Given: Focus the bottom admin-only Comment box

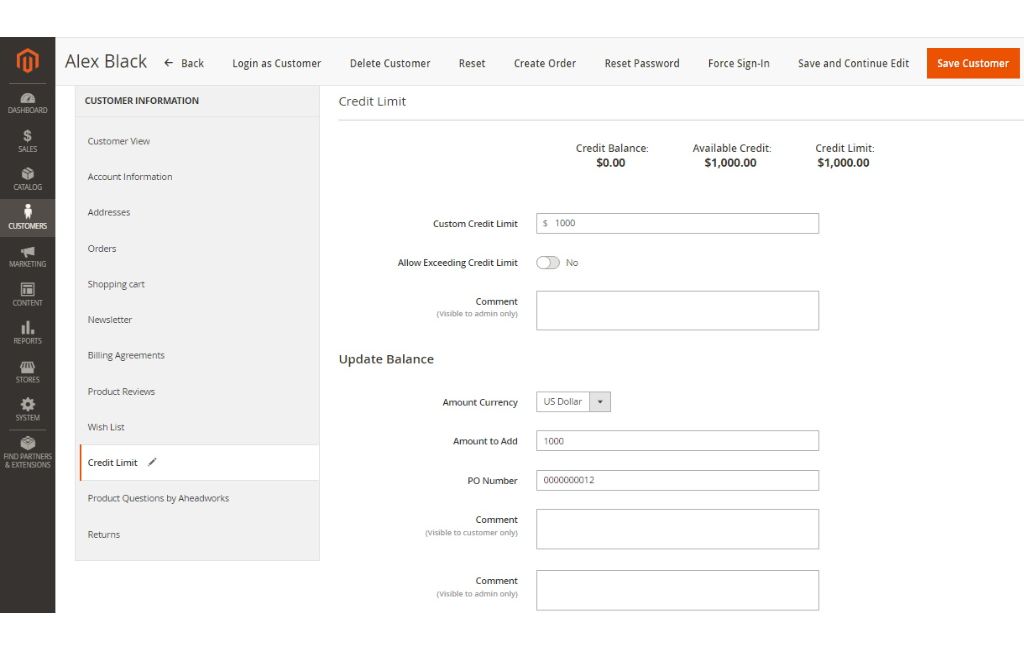Looking at the screenshot, I should [x=677, y=591].
